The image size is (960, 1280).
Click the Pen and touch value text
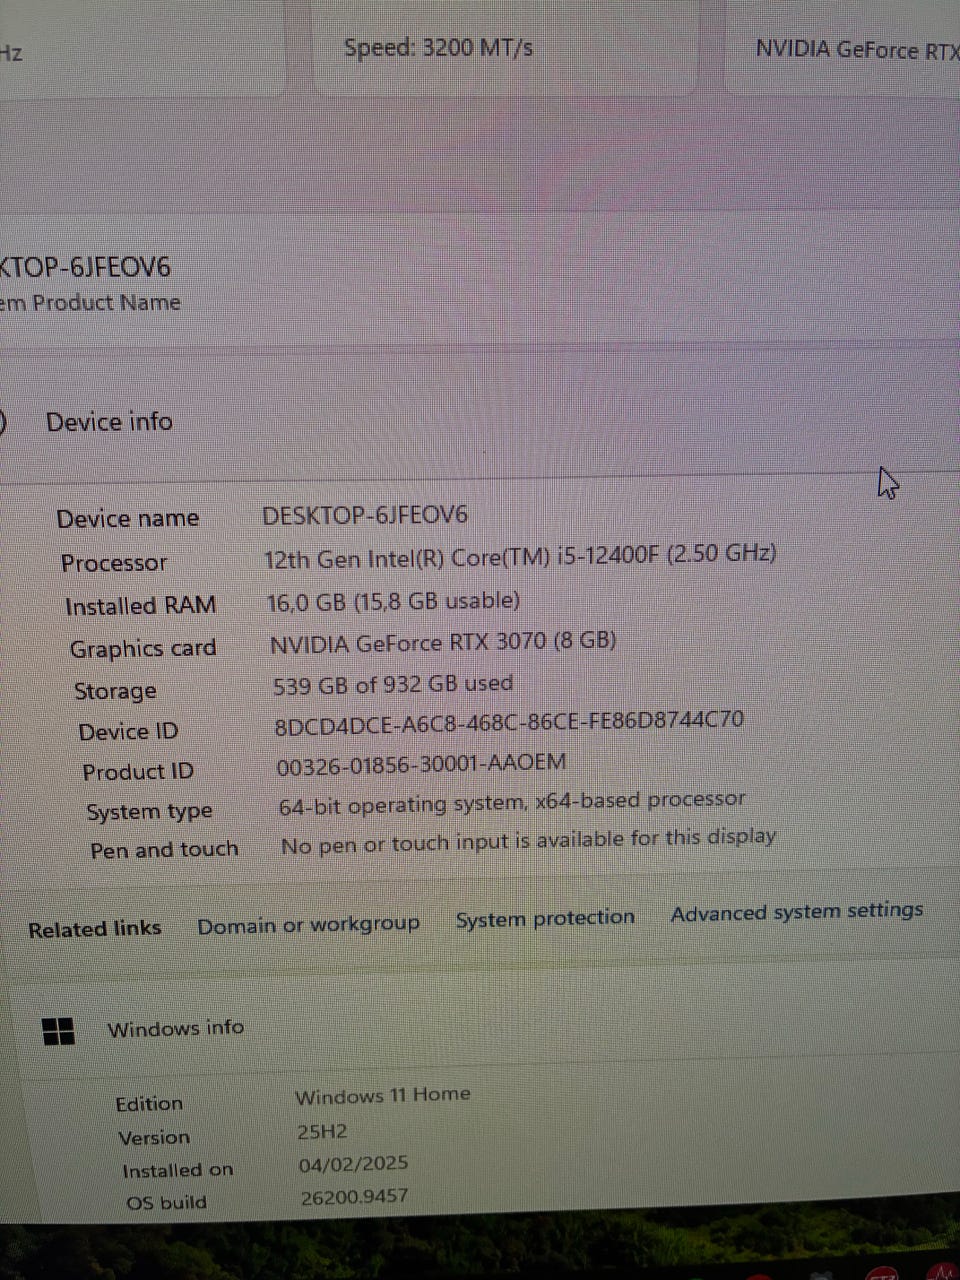(528, 841)
